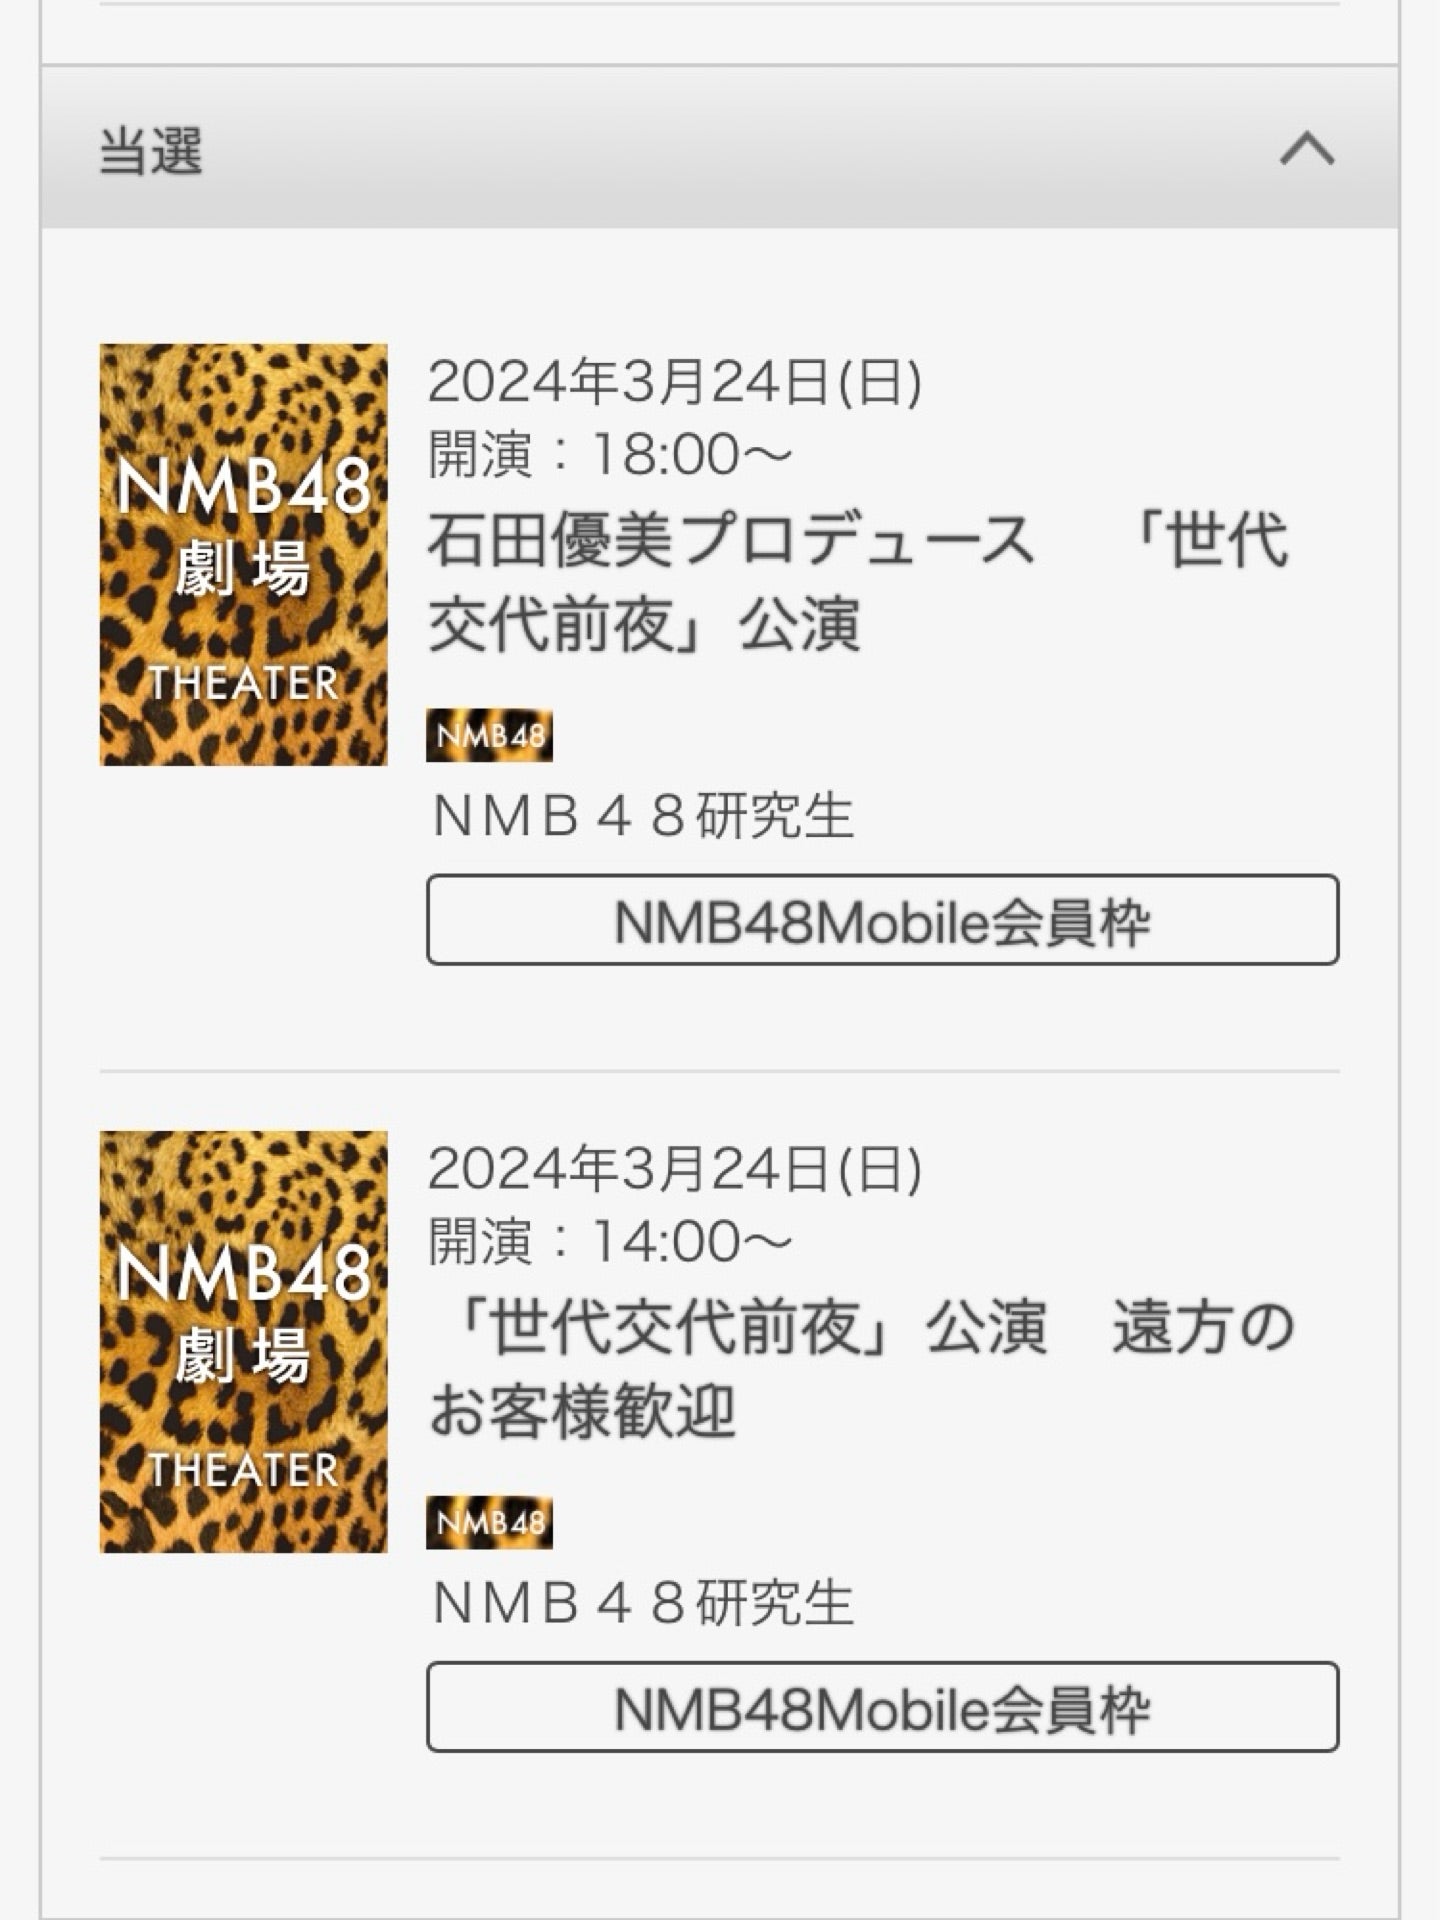Viewport: 1440px width, 1920px height.
Task: Select NMB48Mobile会員枠 button for 18:00 show
Action: 882,920
